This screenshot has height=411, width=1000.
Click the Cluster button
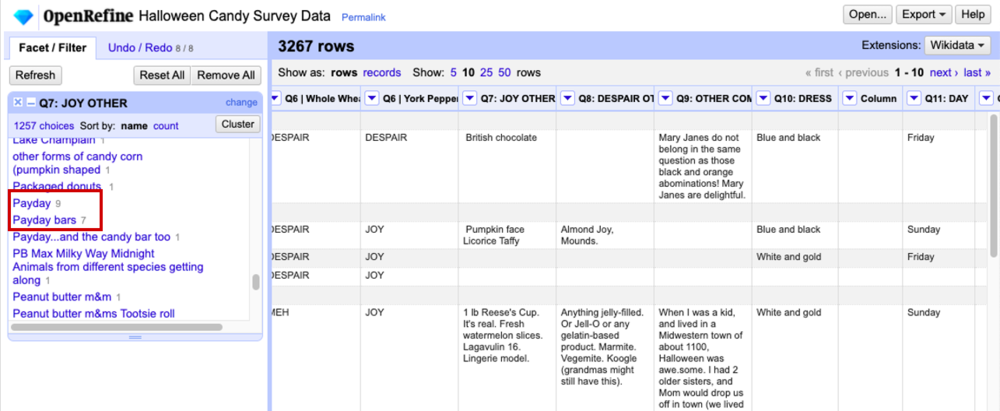pyautogui.click(x=238, y=124)
